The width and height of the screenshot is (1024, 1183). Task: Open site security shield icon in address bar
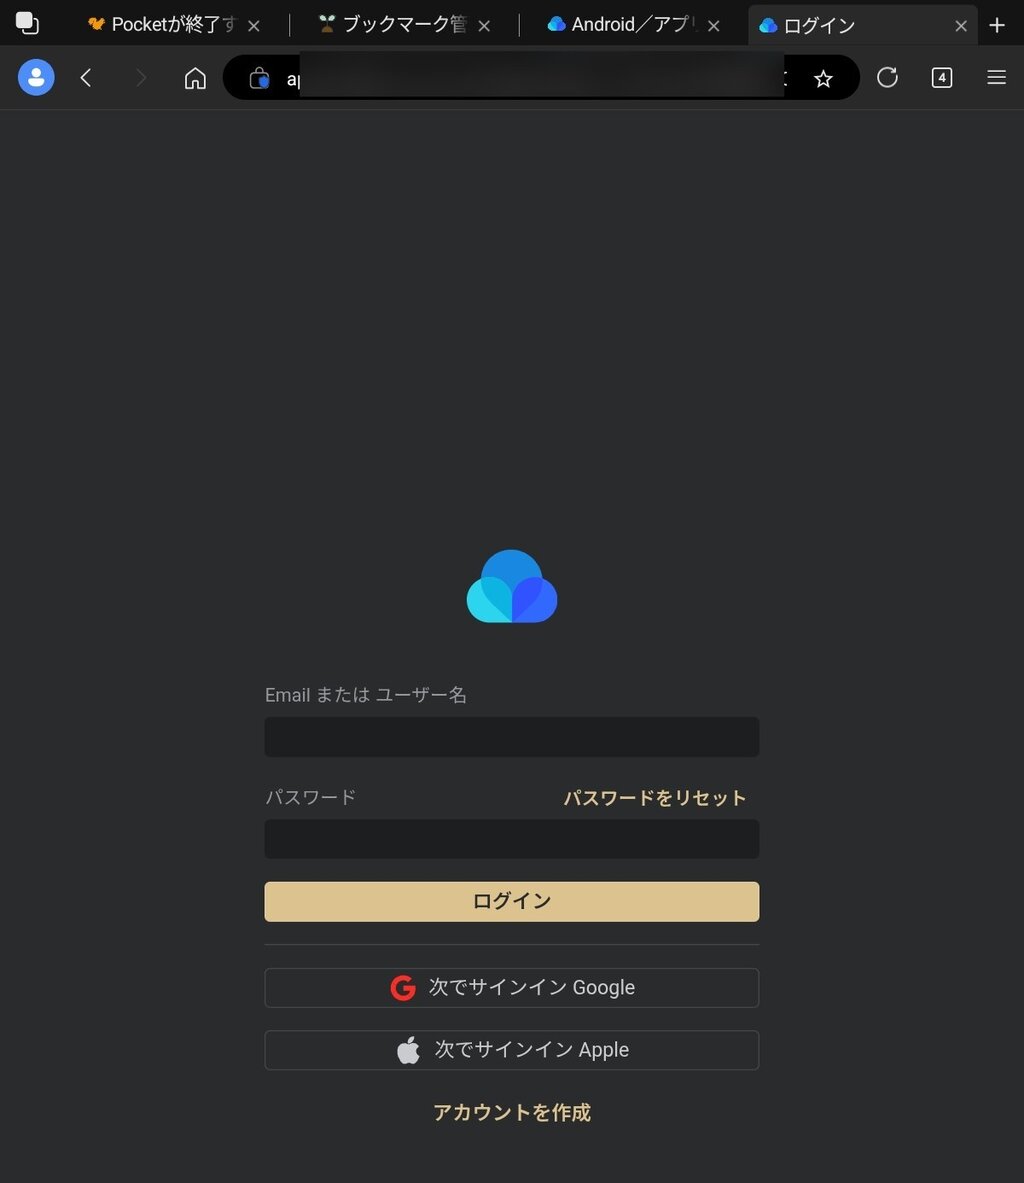[x=260, y=78]
